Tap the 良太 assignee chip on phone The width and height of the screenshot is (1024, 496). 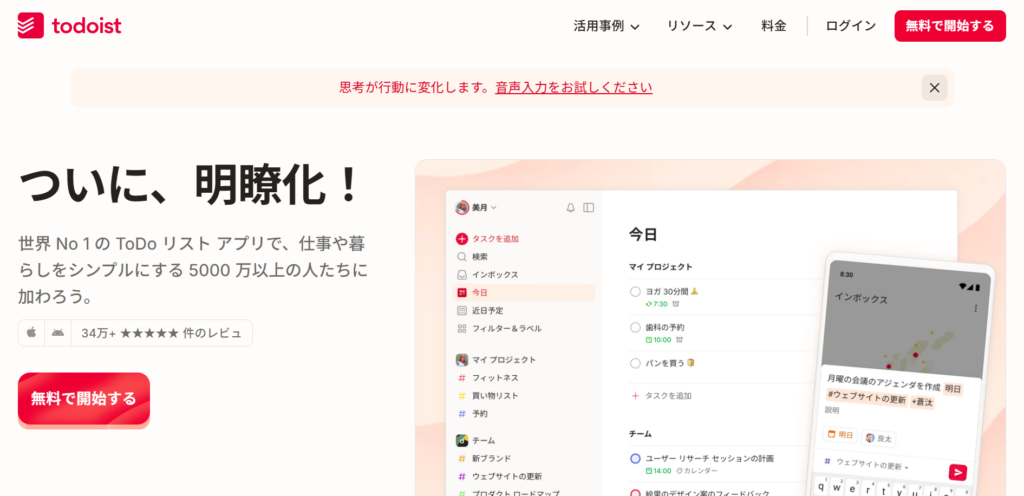point(878,438)
